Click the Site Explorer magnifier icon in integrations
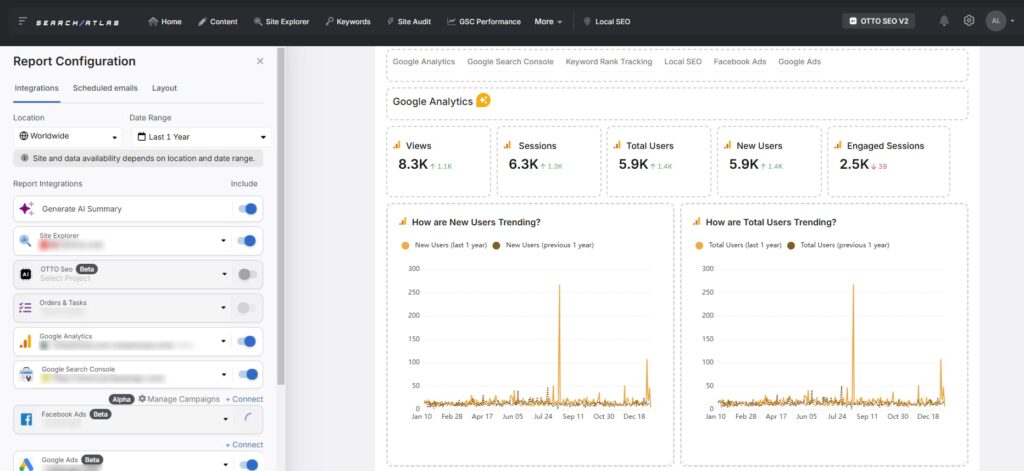 point(25,241)
